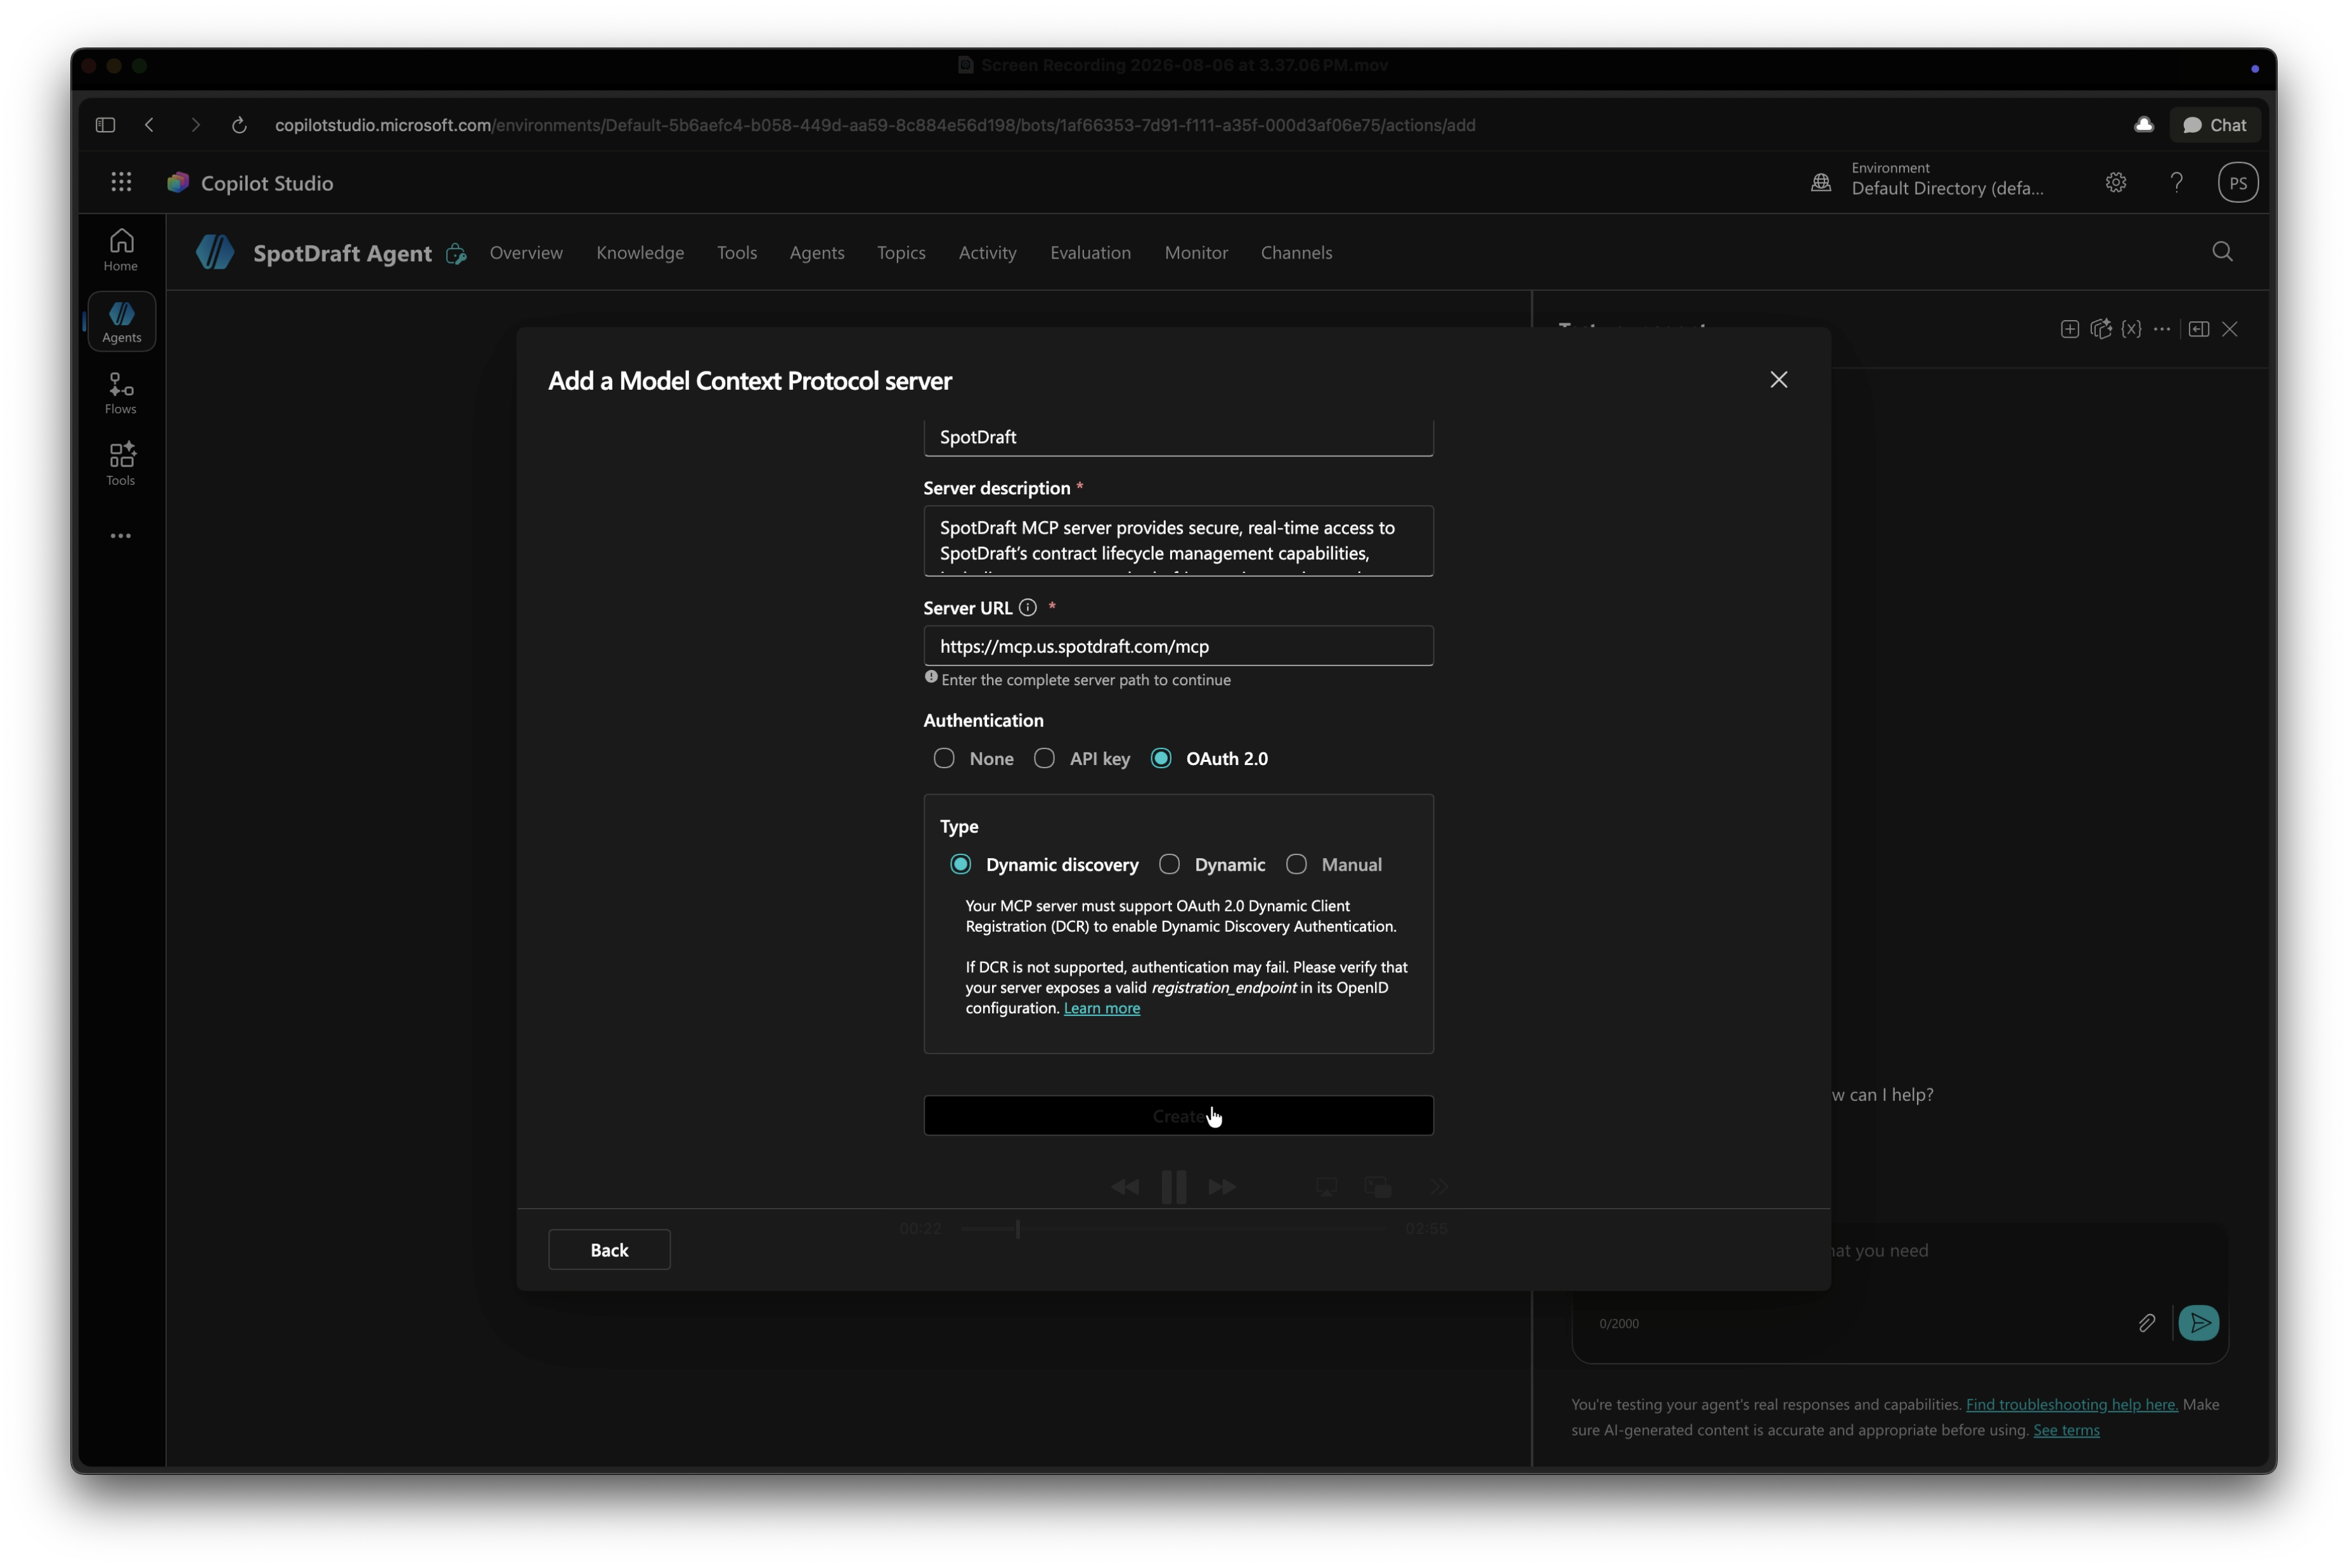Select None authentication option
2348x1568 pixels.
pyautogui.click(x=944, y=759)
